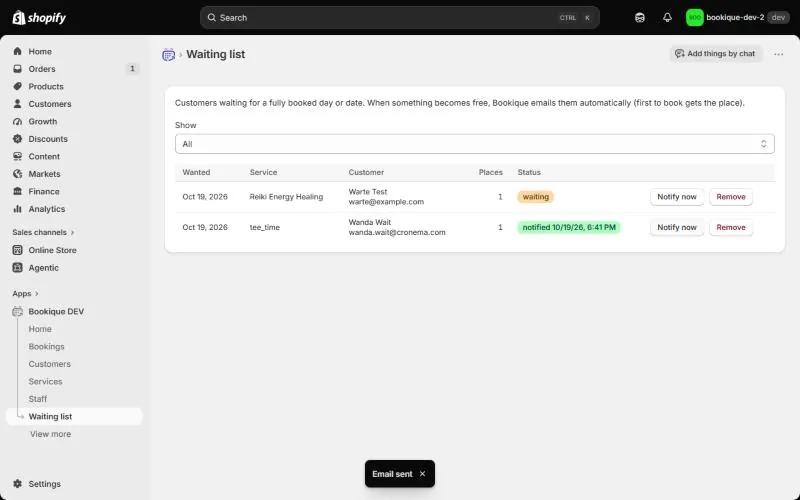This screenshot has width=800, height=500.
Task: Click the search magnifier icon
Action: click(x=211, y=18)
